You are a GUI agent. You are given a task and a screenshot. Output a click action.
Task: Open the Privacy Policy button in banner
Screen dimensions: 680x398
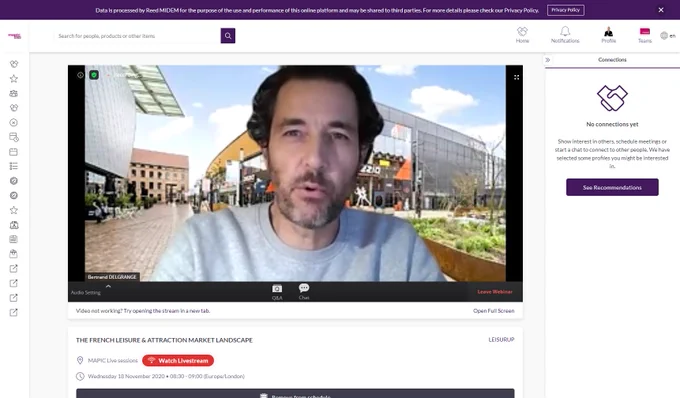566,10
